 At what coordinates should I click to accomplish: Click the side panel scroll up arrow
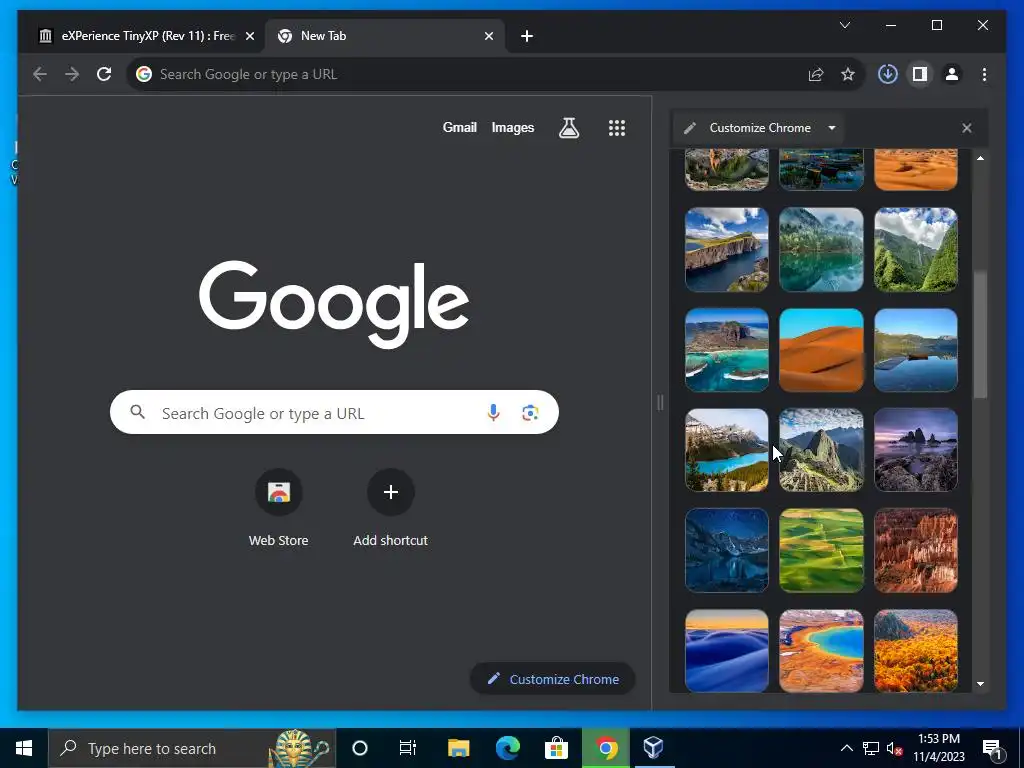(980, 158)
